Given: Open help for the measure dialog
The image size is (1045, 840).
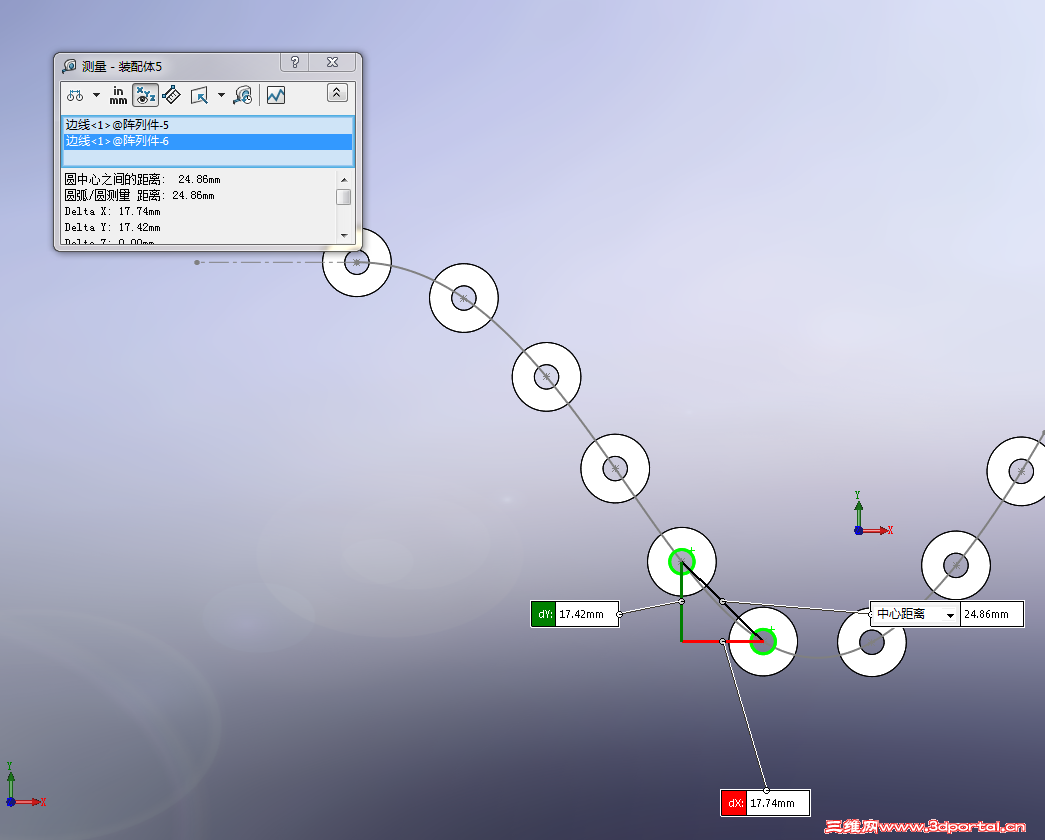Looking at the screenshot, I should click(295, 62).
